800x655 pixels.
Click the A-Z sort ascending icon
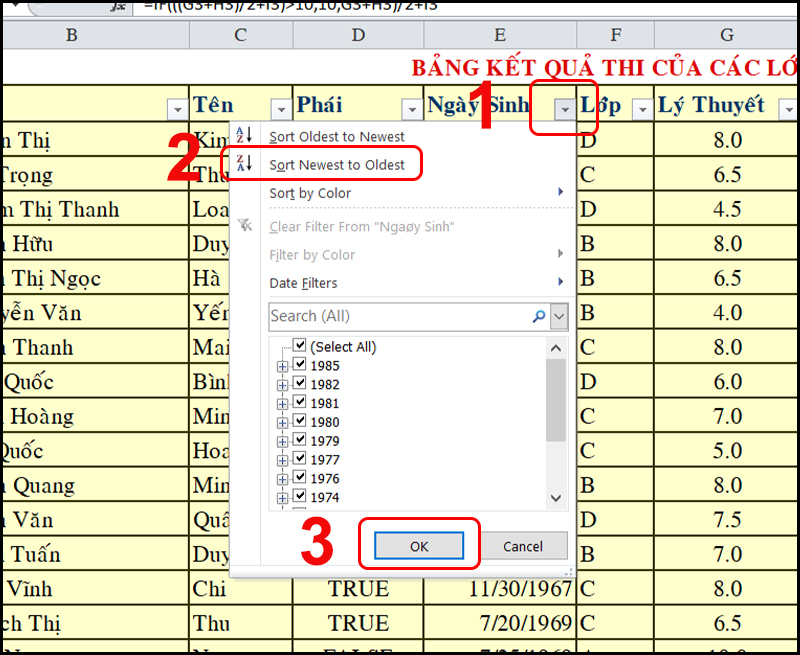[247, 136]
